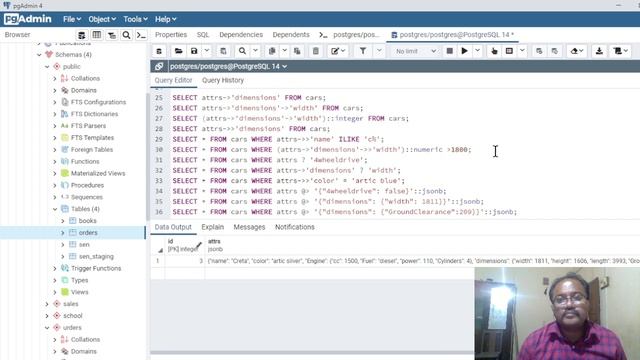Click commit transaction icon
Viewport: 640px width, 360px height.
(539, 51)
